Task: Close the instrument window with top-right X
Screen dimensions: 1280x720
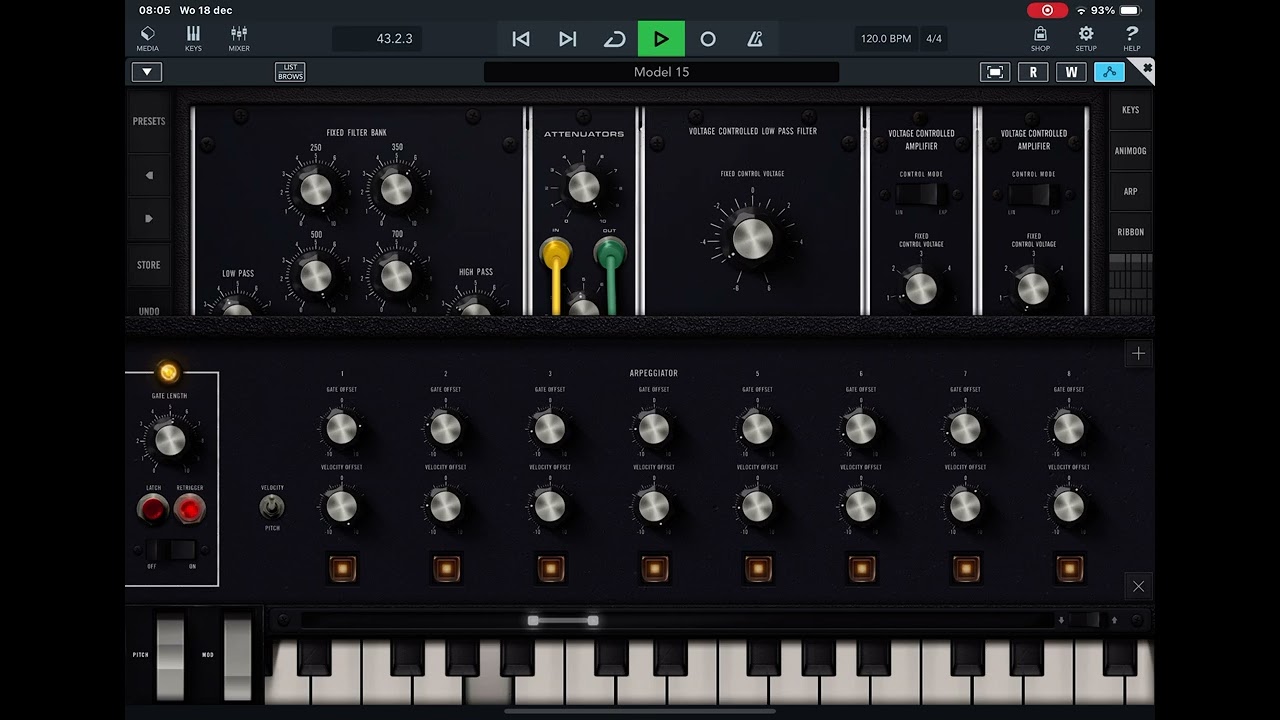Action: 1147,67
